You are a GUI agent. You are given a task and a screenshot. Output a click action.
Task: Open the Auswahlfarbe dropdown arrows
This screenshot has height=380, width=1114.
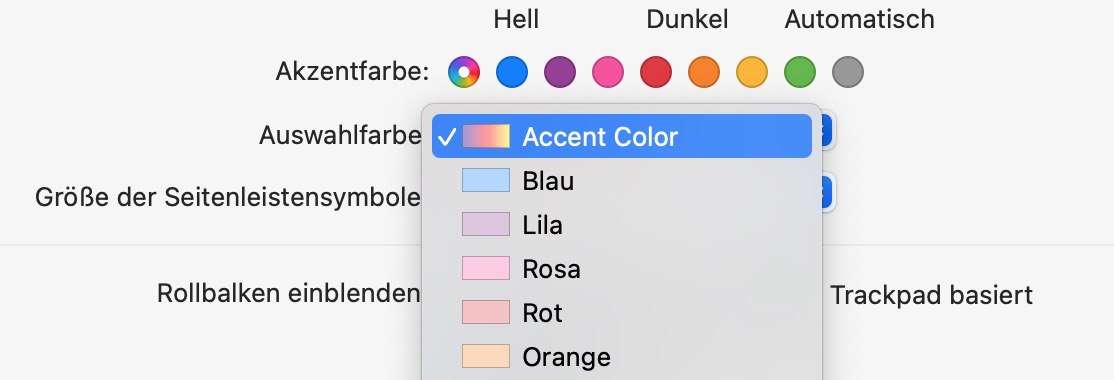(828, 132)
